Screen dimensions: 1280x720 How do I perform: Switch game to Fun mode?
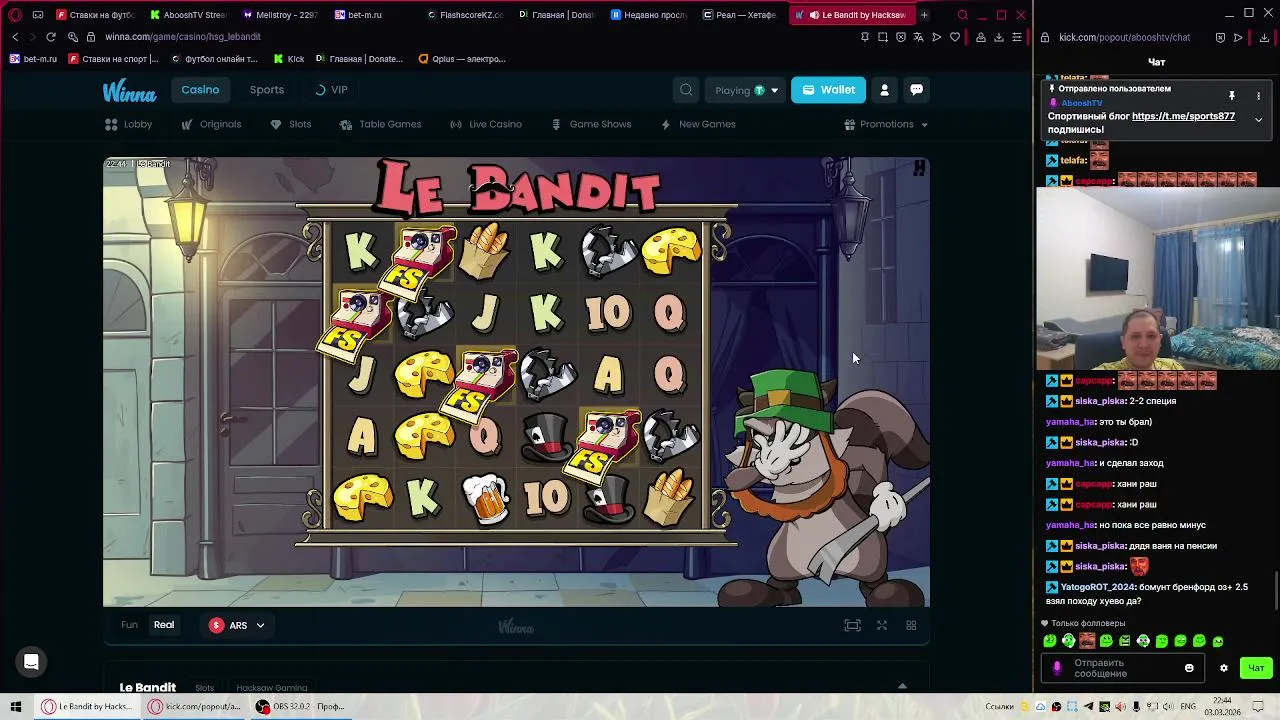pos(129,625)
